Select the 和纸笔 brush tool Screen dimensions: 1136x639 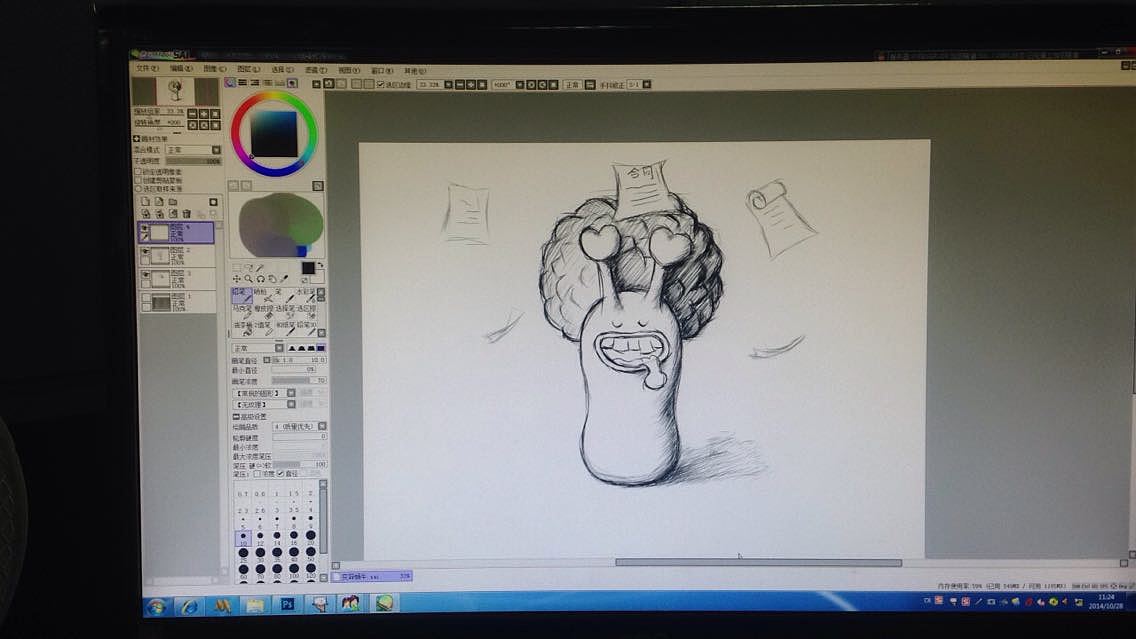pos(287,328)
